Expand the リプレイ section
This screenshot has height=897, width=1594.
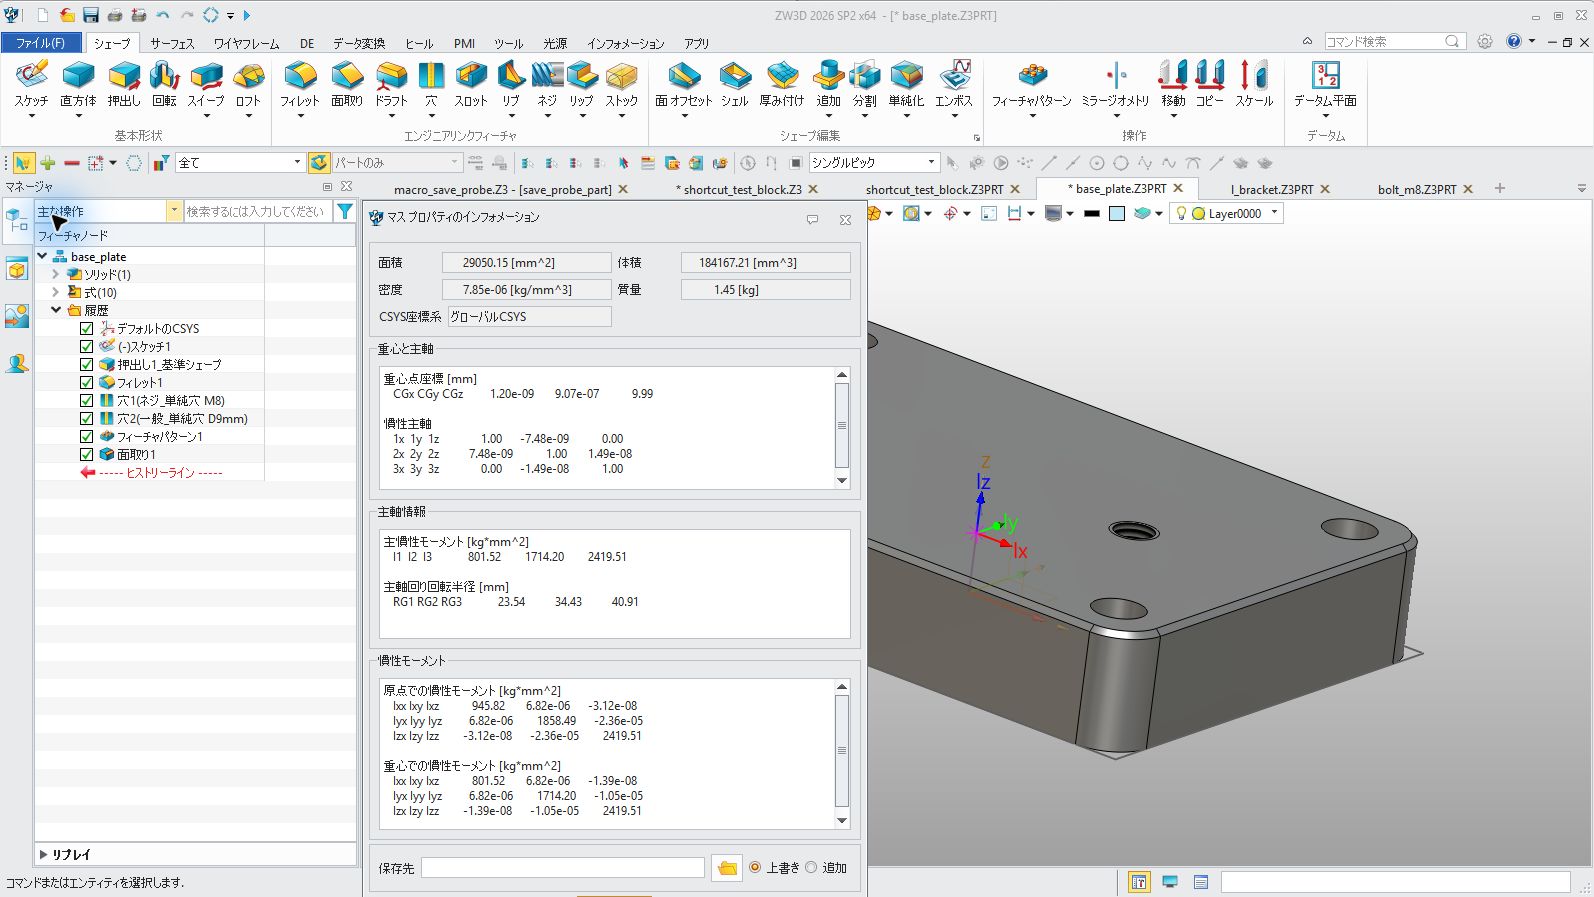pos(43,854)
